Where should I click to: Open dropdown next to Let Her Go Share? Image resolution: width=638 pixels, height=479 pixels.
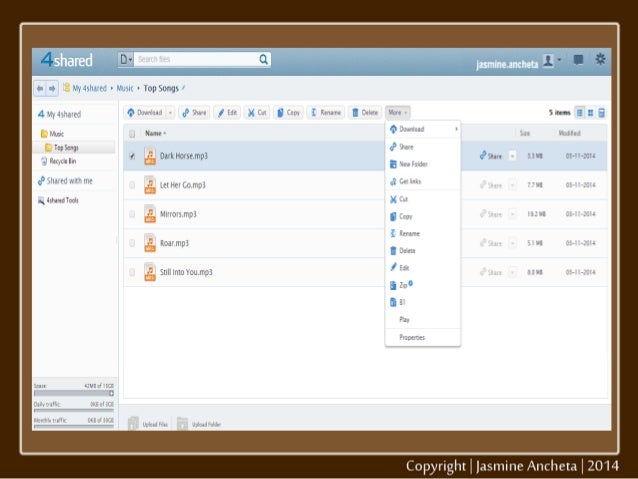click(513, 185)
